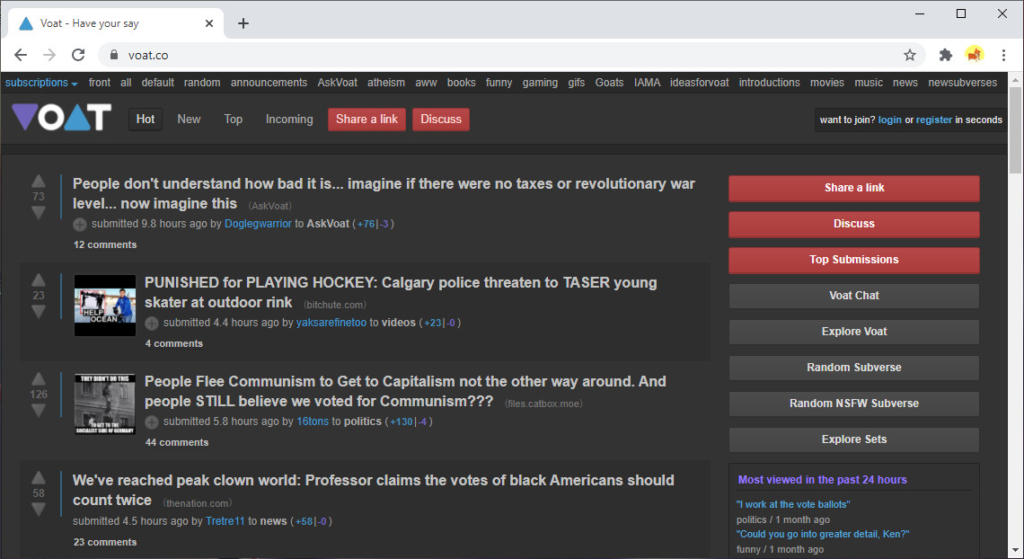The image size is (1024, 559).
Task: Click Explore Voat button
Action: [854, 332]
